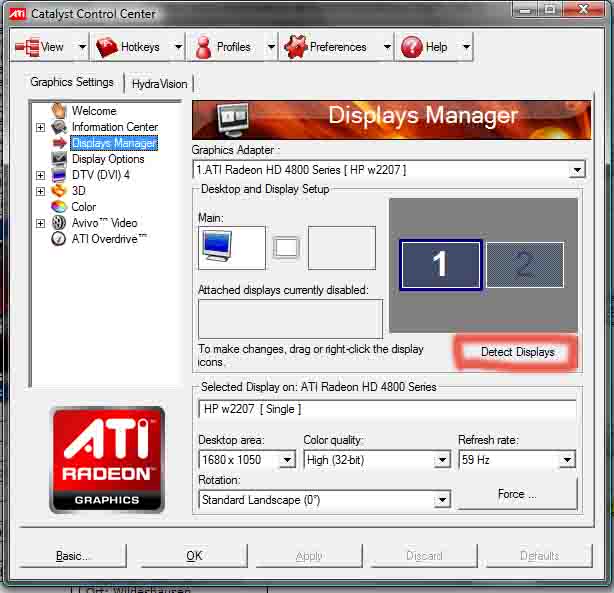Select display 2 in layout preview

[x=525, y=265]
